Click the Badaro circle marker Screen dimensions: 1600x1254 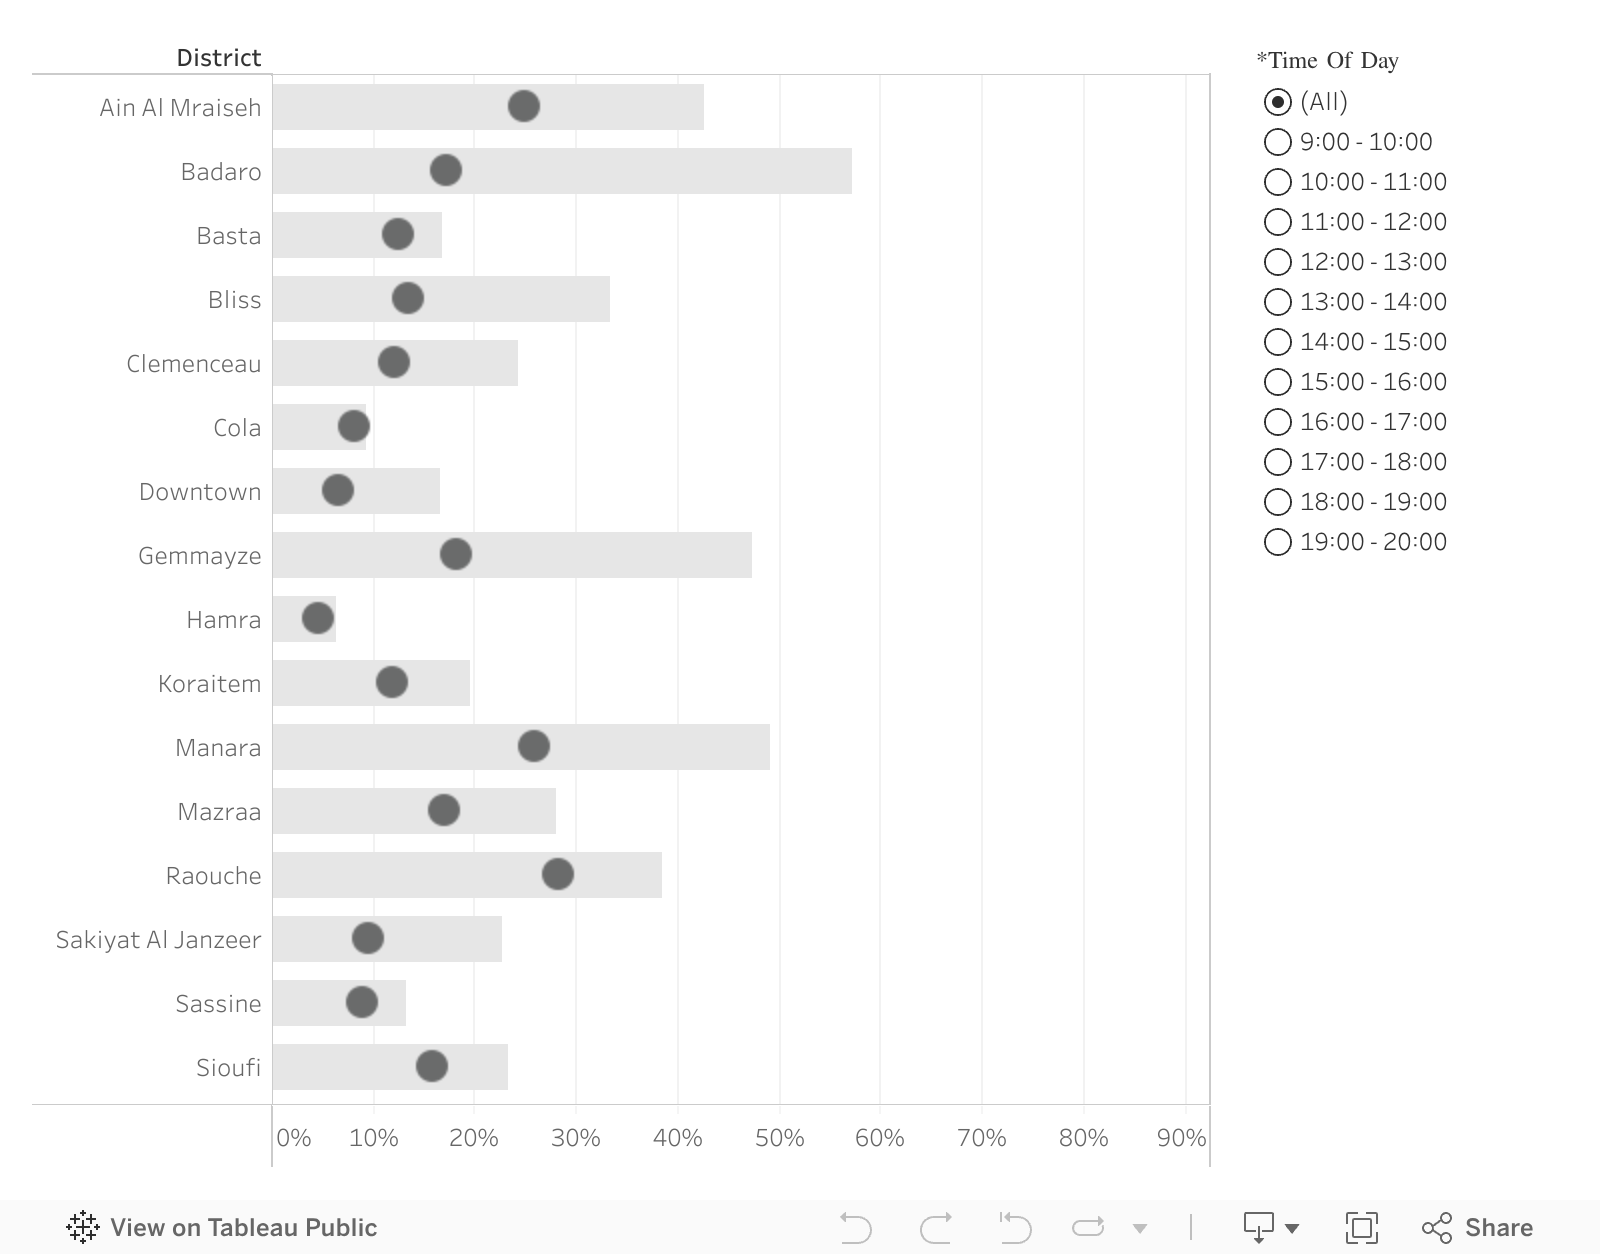click(x=446, y=170)
